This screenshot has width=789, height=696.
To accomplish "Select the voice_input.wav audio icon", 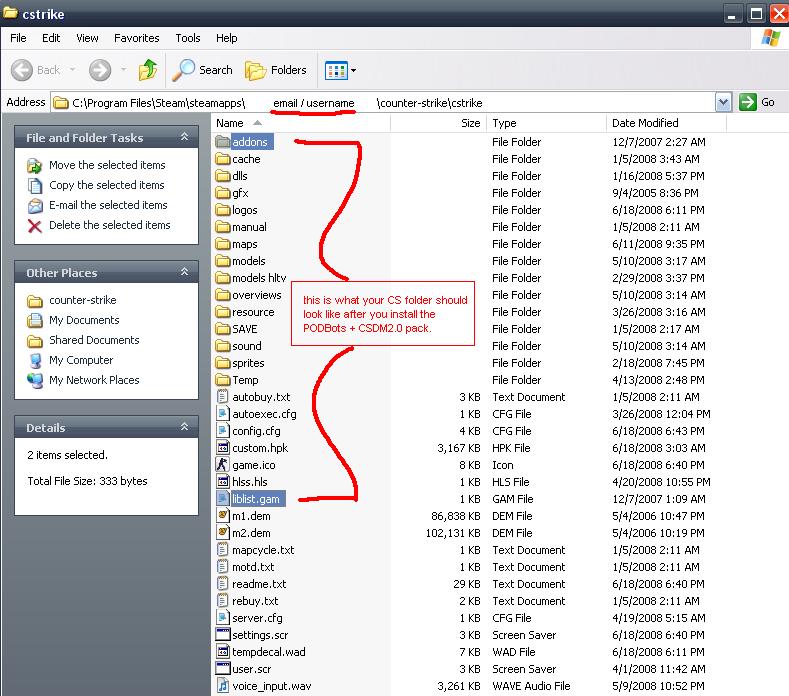I will tap(222, 686).
